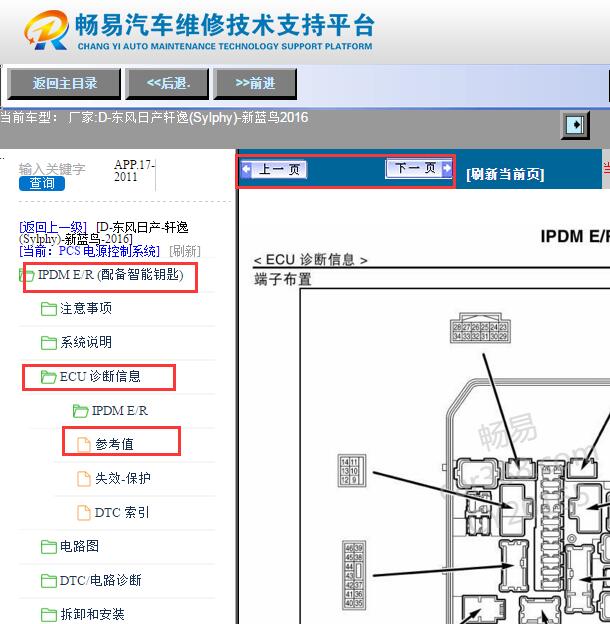Click the 返回主目录 button
This screenshot has height=624, width=610.
click(x=64, y=84)
